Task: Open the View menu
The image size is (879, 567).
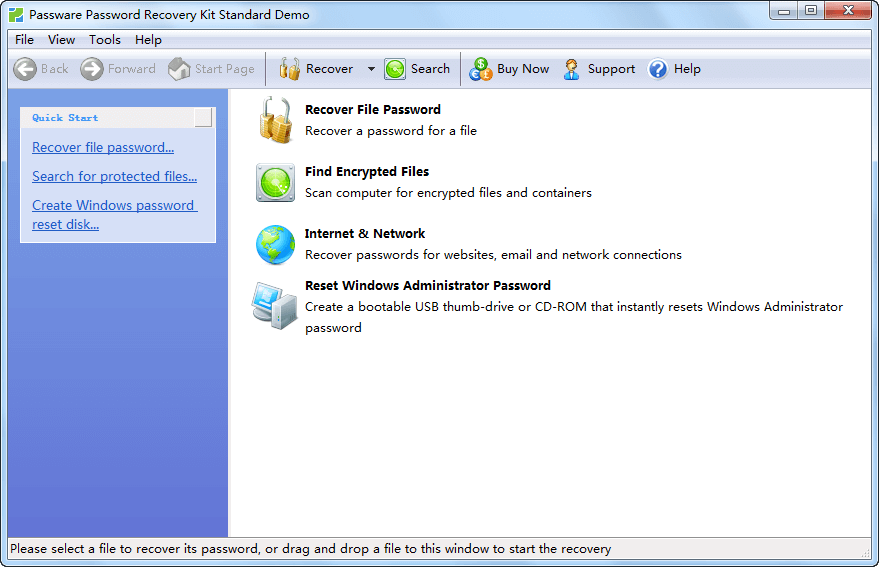Action: click(61, 40)
